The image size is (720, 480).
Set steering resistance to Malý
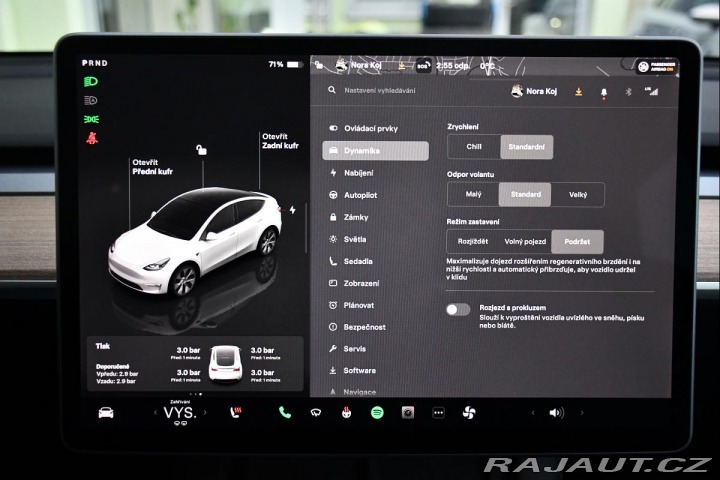(x=473, y=194)
